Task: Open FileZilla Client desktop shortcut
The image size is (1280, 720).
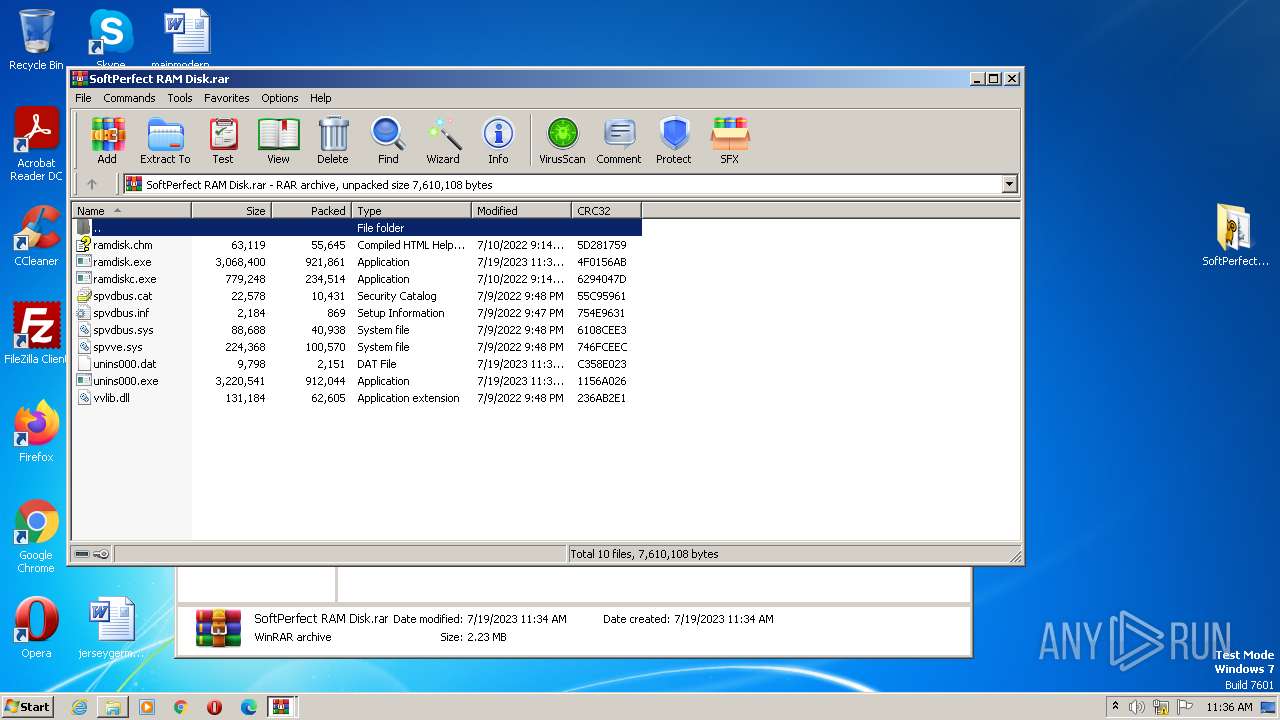Action: click(x=36, y=334)
